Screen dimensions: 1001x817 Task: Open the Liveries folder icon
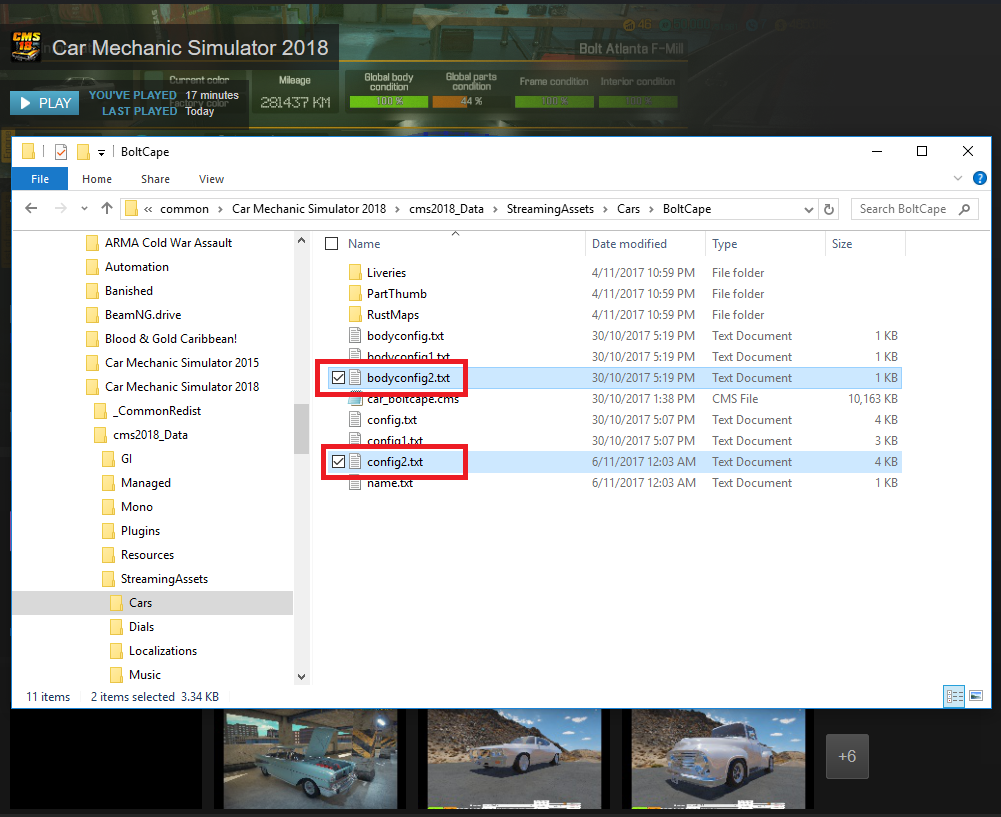(x=356, y=273)
